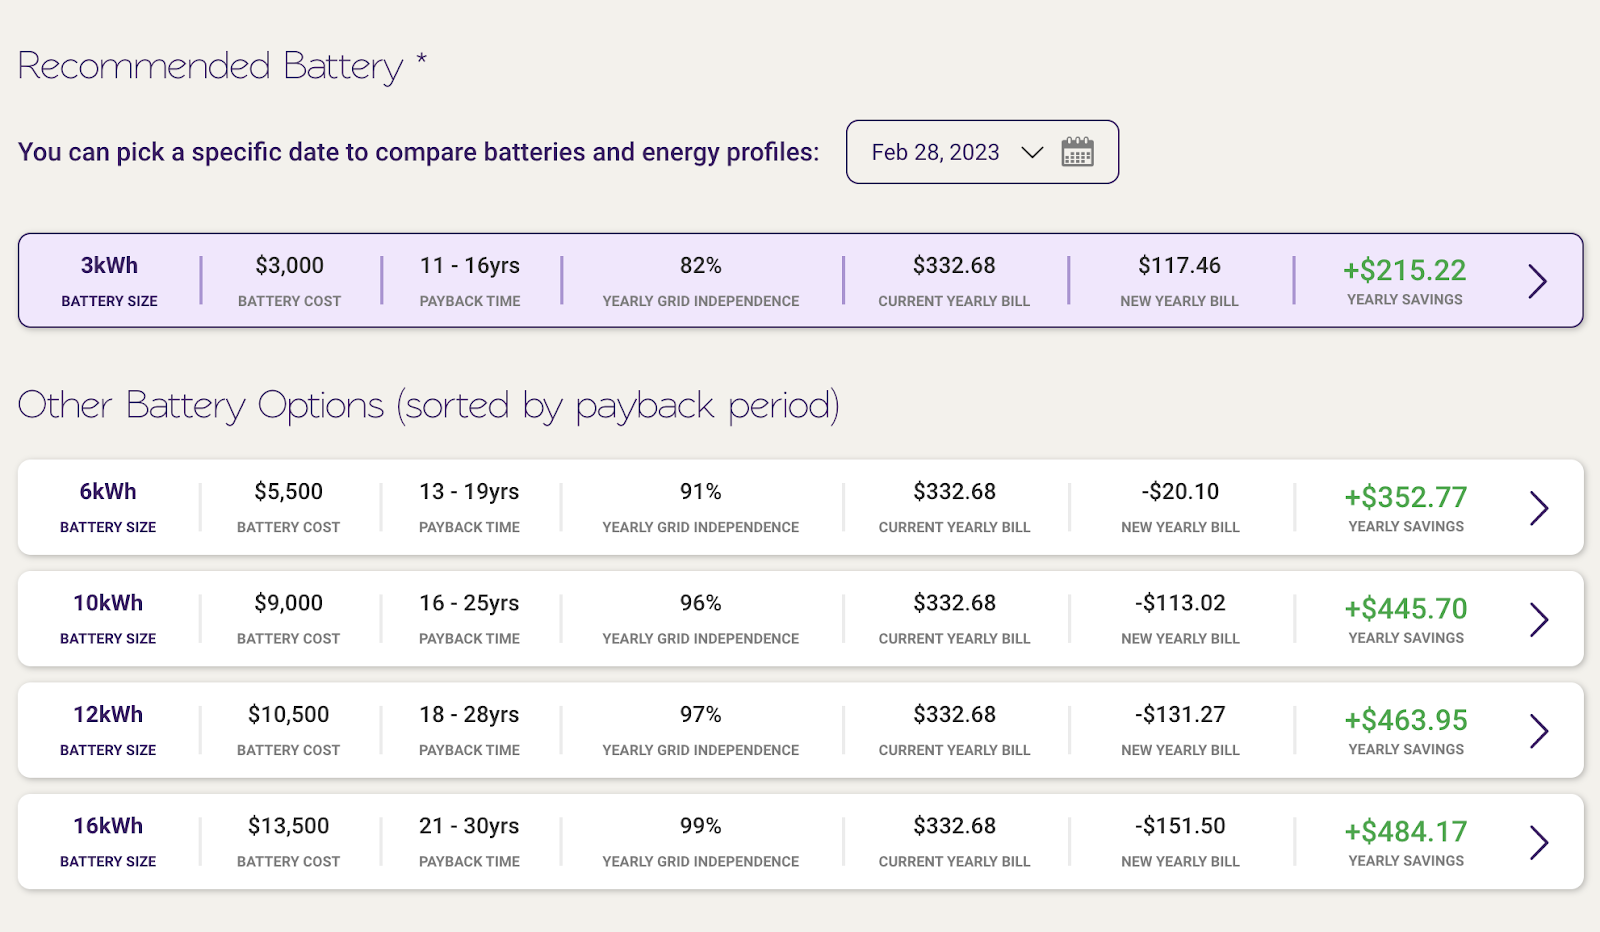Expand the 6kWh battery row arrow
Viewport: 1600px width, 932px height.
1539,508
